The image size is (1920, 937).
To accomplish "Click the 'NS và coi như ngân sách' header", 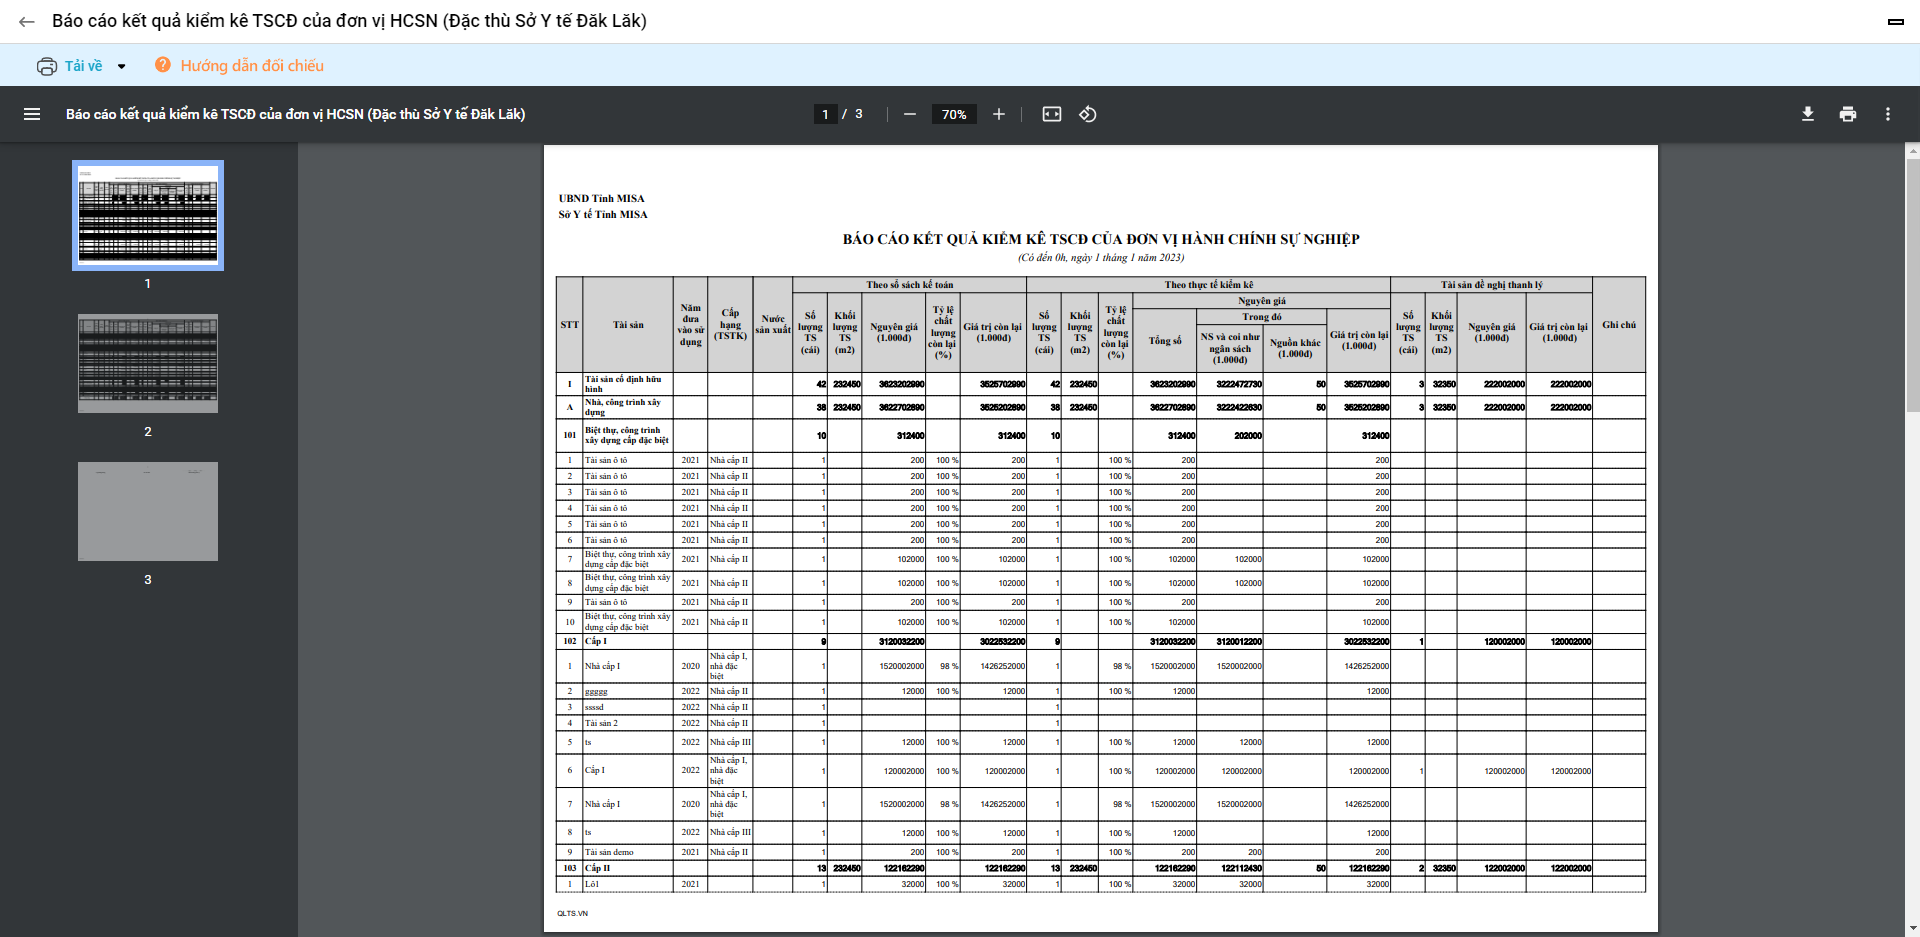I will (x=1230, y=348).
